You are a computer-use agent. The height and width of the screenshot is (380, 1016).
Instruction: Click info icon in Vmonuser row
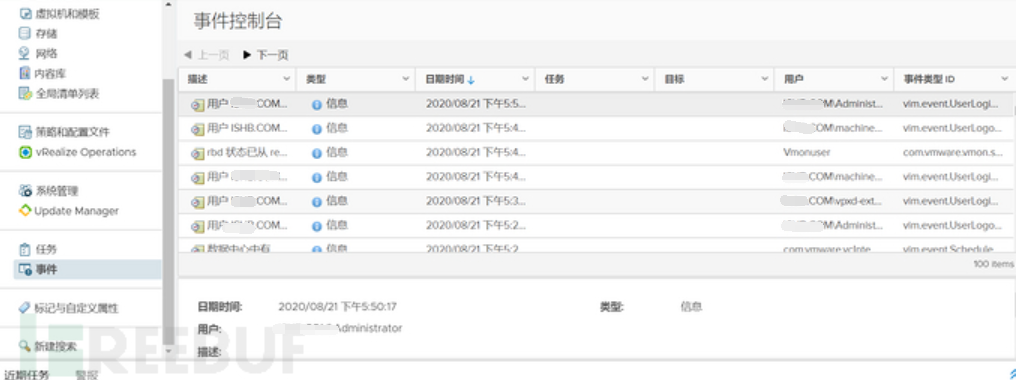coord(317,153)
